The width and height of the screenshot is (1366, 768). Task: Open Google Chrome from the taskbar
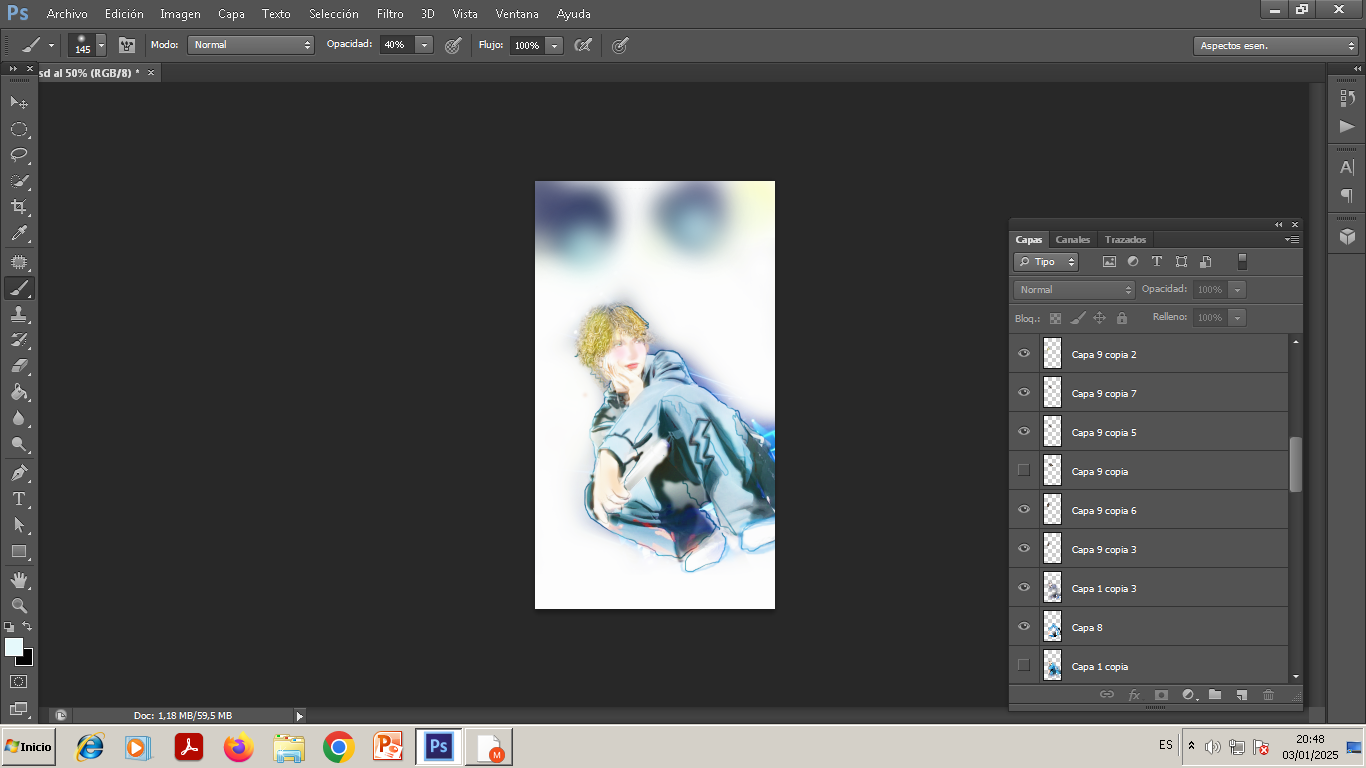pyautogui.click(x=339, y=747)
